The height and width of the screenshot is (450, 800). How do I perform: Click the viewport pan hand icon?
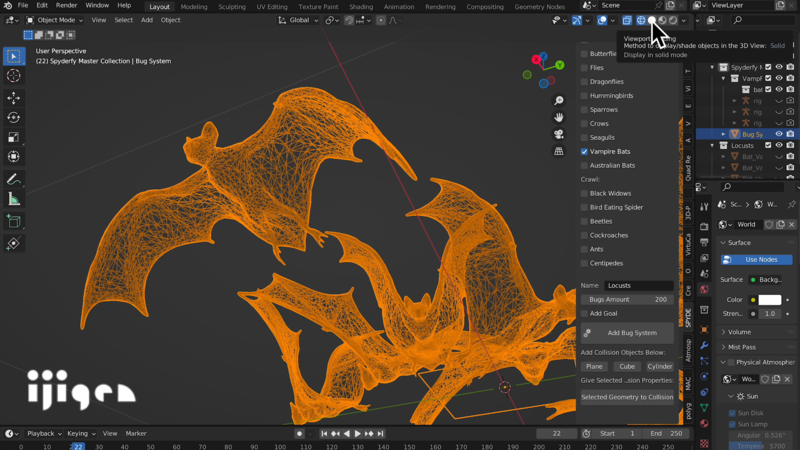click(559, 117)
